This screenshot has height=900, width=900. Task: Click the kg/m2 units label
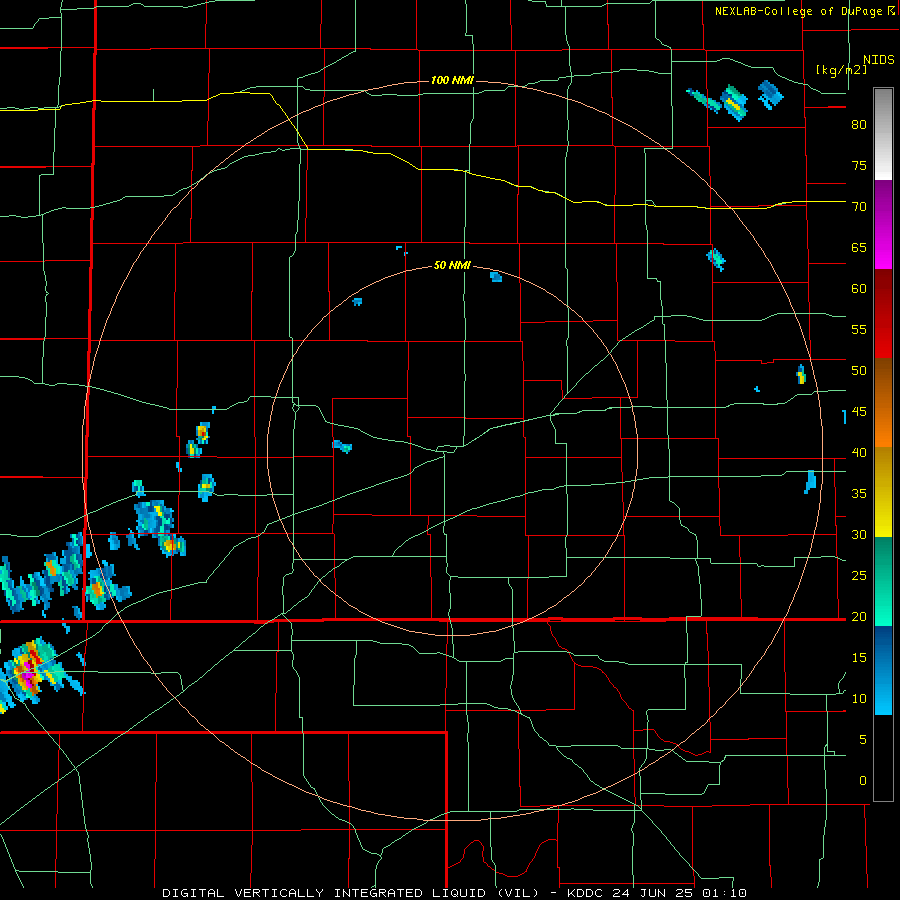tap(842, 70)
